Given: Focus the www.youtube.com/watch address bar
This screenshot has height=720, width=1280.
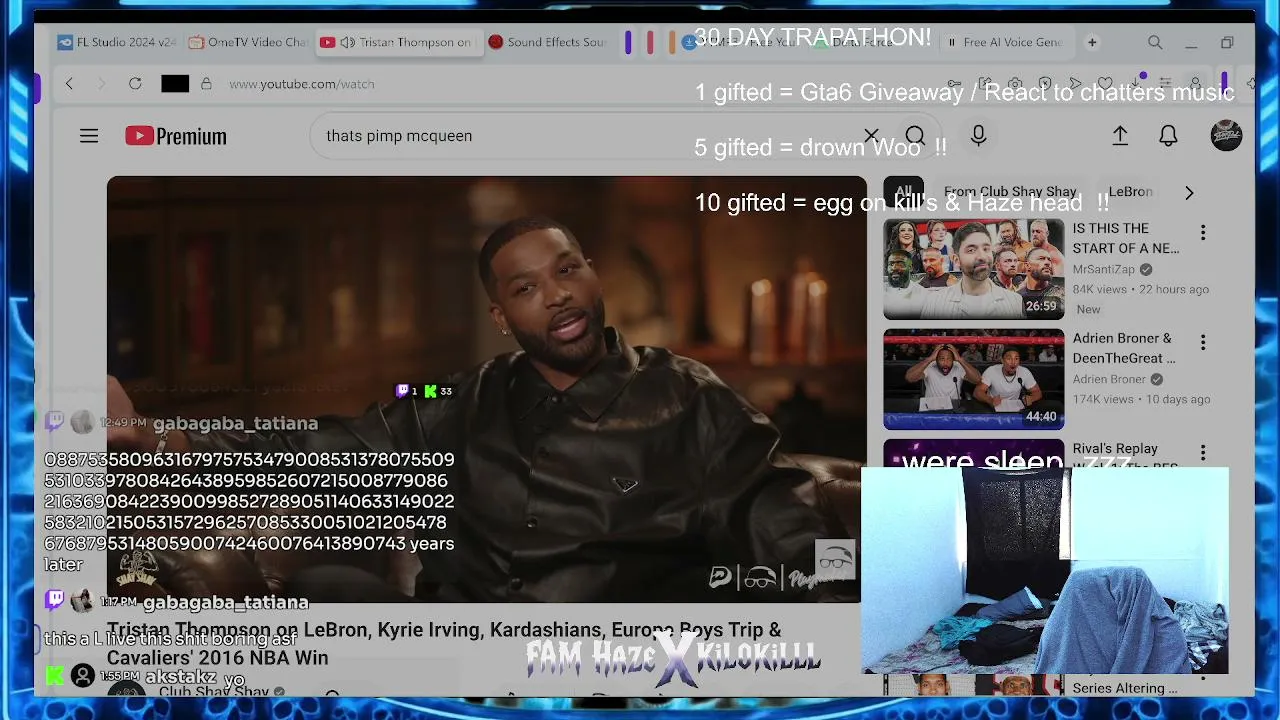Looking at the screenshot, I should [x=301, y=84].
